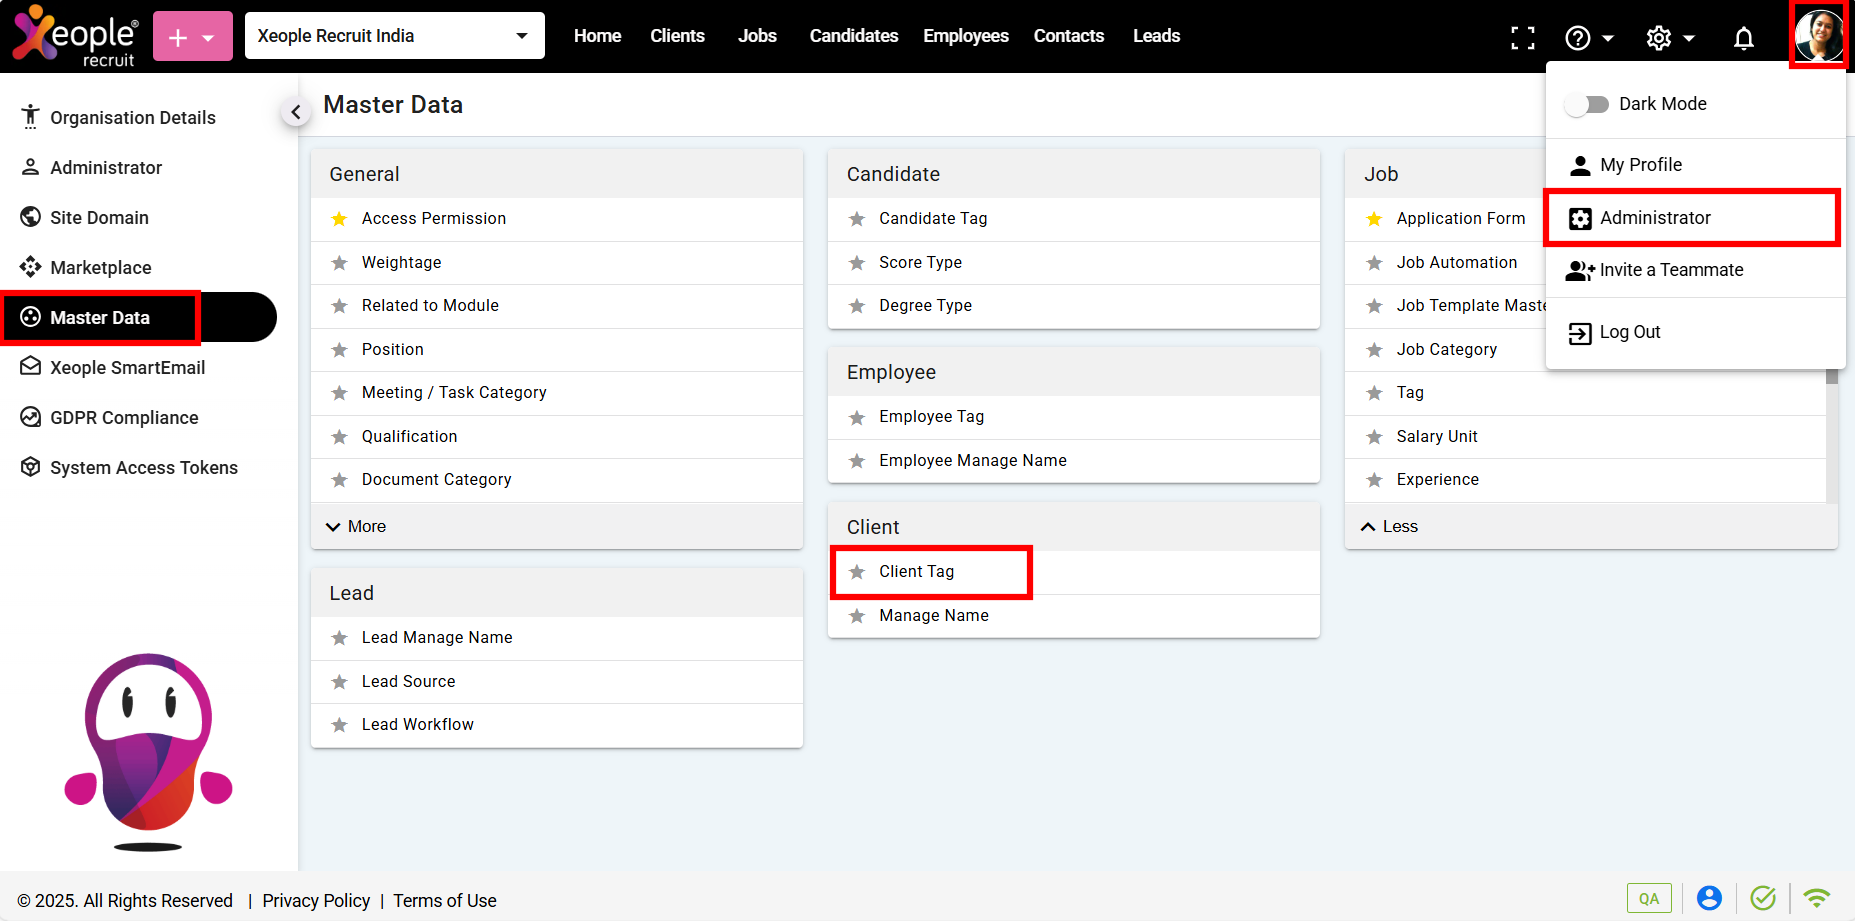The image size is (1855, 921).
Task: Toggle the Dark Mode switch
Action: pos(1587,104)
